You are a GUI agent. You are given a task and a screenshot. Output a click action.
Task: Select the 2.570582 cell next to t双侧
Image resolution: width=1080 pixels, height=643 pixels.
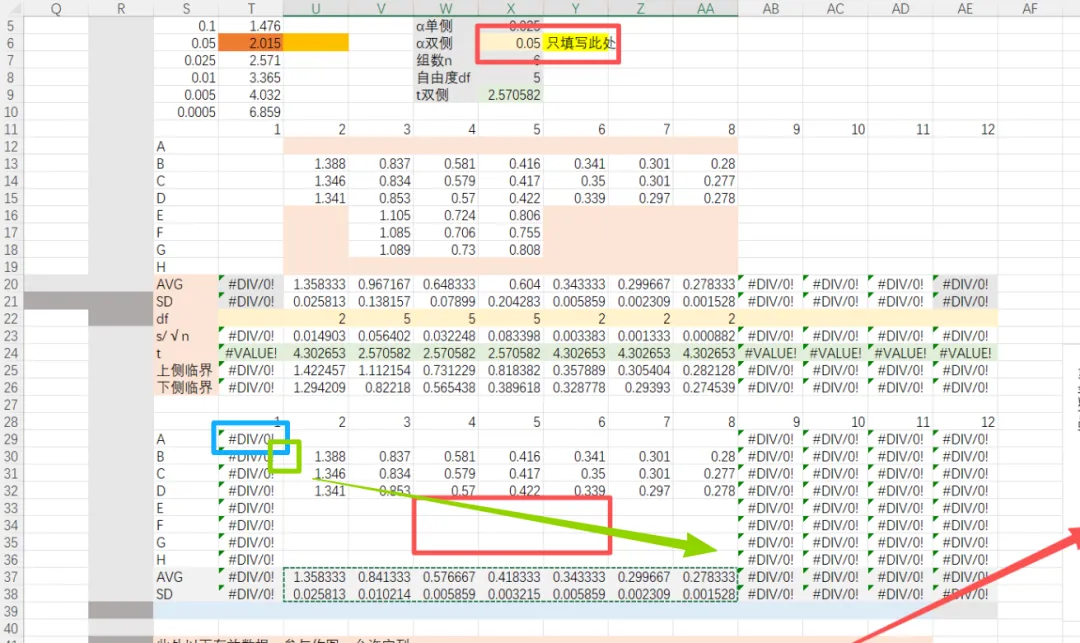tap(510, 95)
